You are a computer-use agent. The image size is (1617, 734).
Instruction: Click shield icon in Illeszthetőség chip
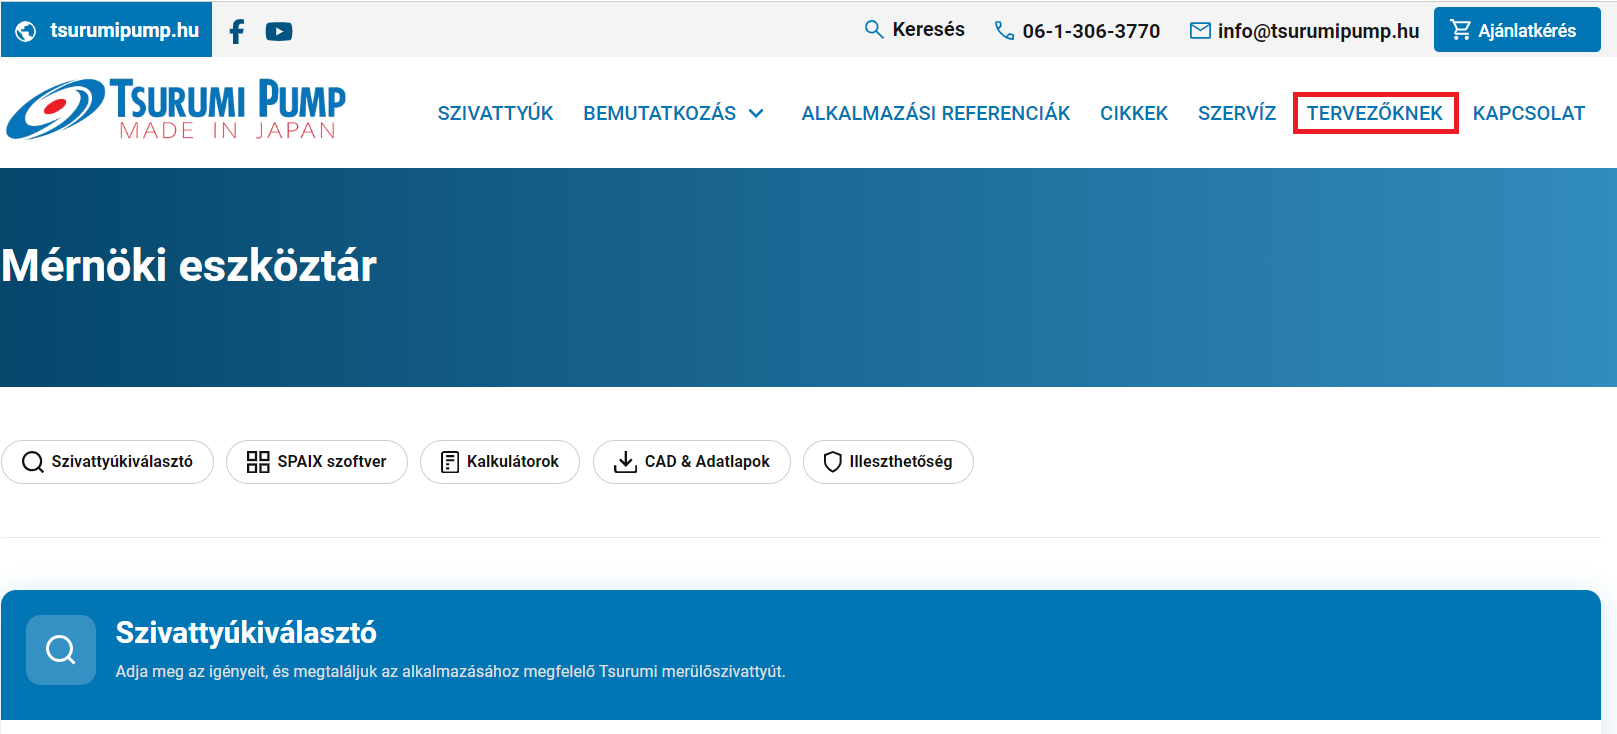(833, 462)
